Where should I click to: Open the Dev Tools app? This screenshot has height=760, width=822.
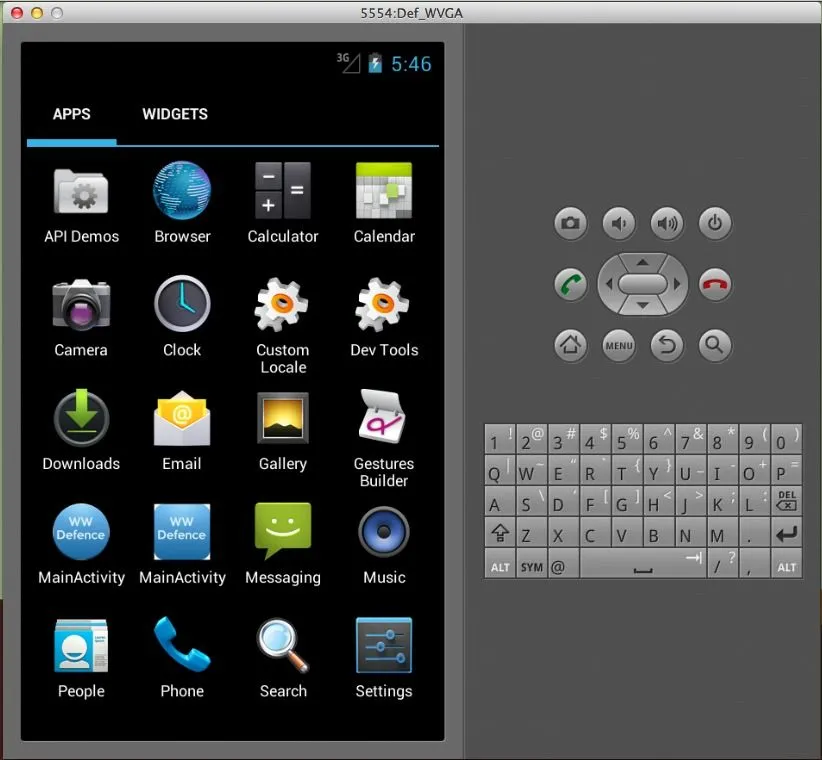tap(384, 306)
